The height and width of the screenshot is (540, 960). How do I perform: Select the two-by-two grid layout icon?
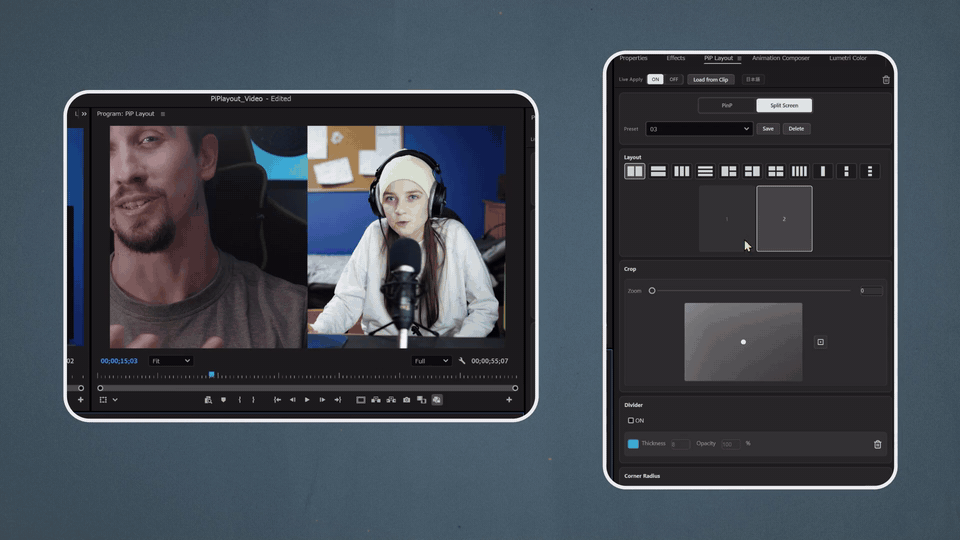pos(776,171)
